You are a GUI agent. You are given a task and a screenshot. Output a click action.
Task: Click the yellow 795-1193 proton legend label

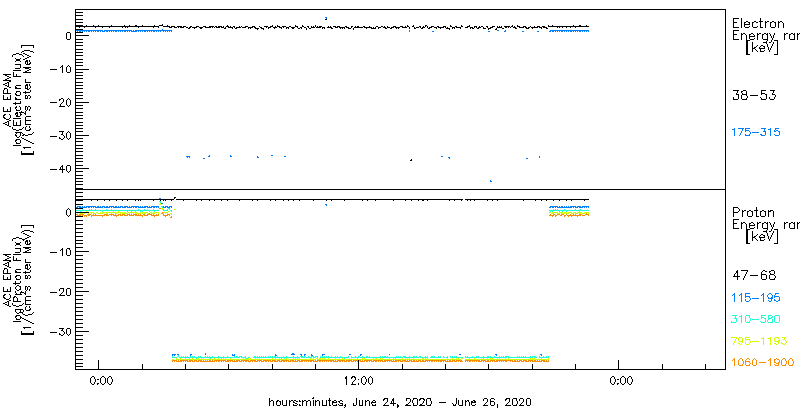pyautogui.click(x=760, y=341)
